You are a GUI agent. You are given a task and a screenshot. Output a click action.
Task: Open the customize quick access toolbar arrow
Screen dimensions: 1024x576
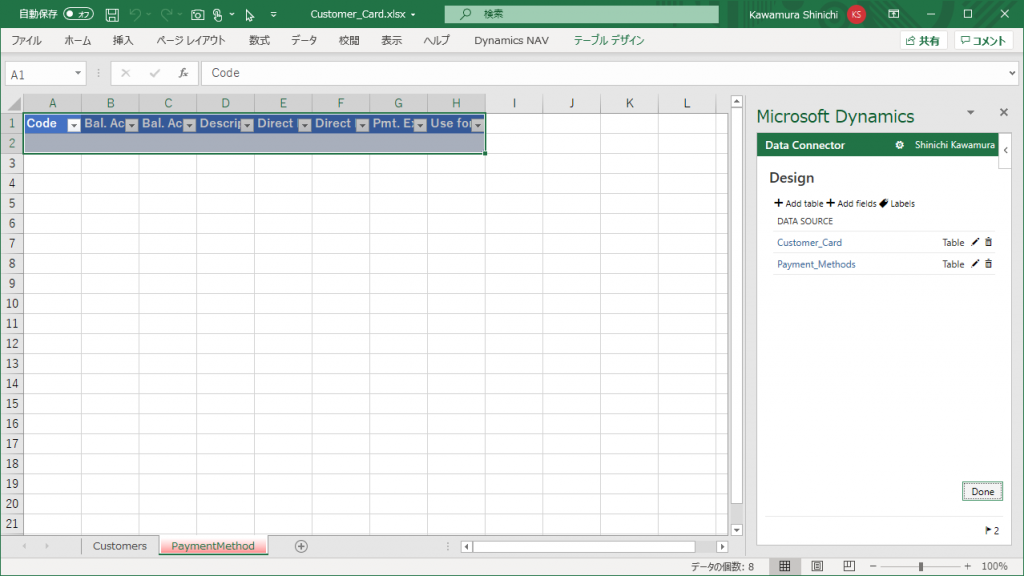click(x=274, y=14)
